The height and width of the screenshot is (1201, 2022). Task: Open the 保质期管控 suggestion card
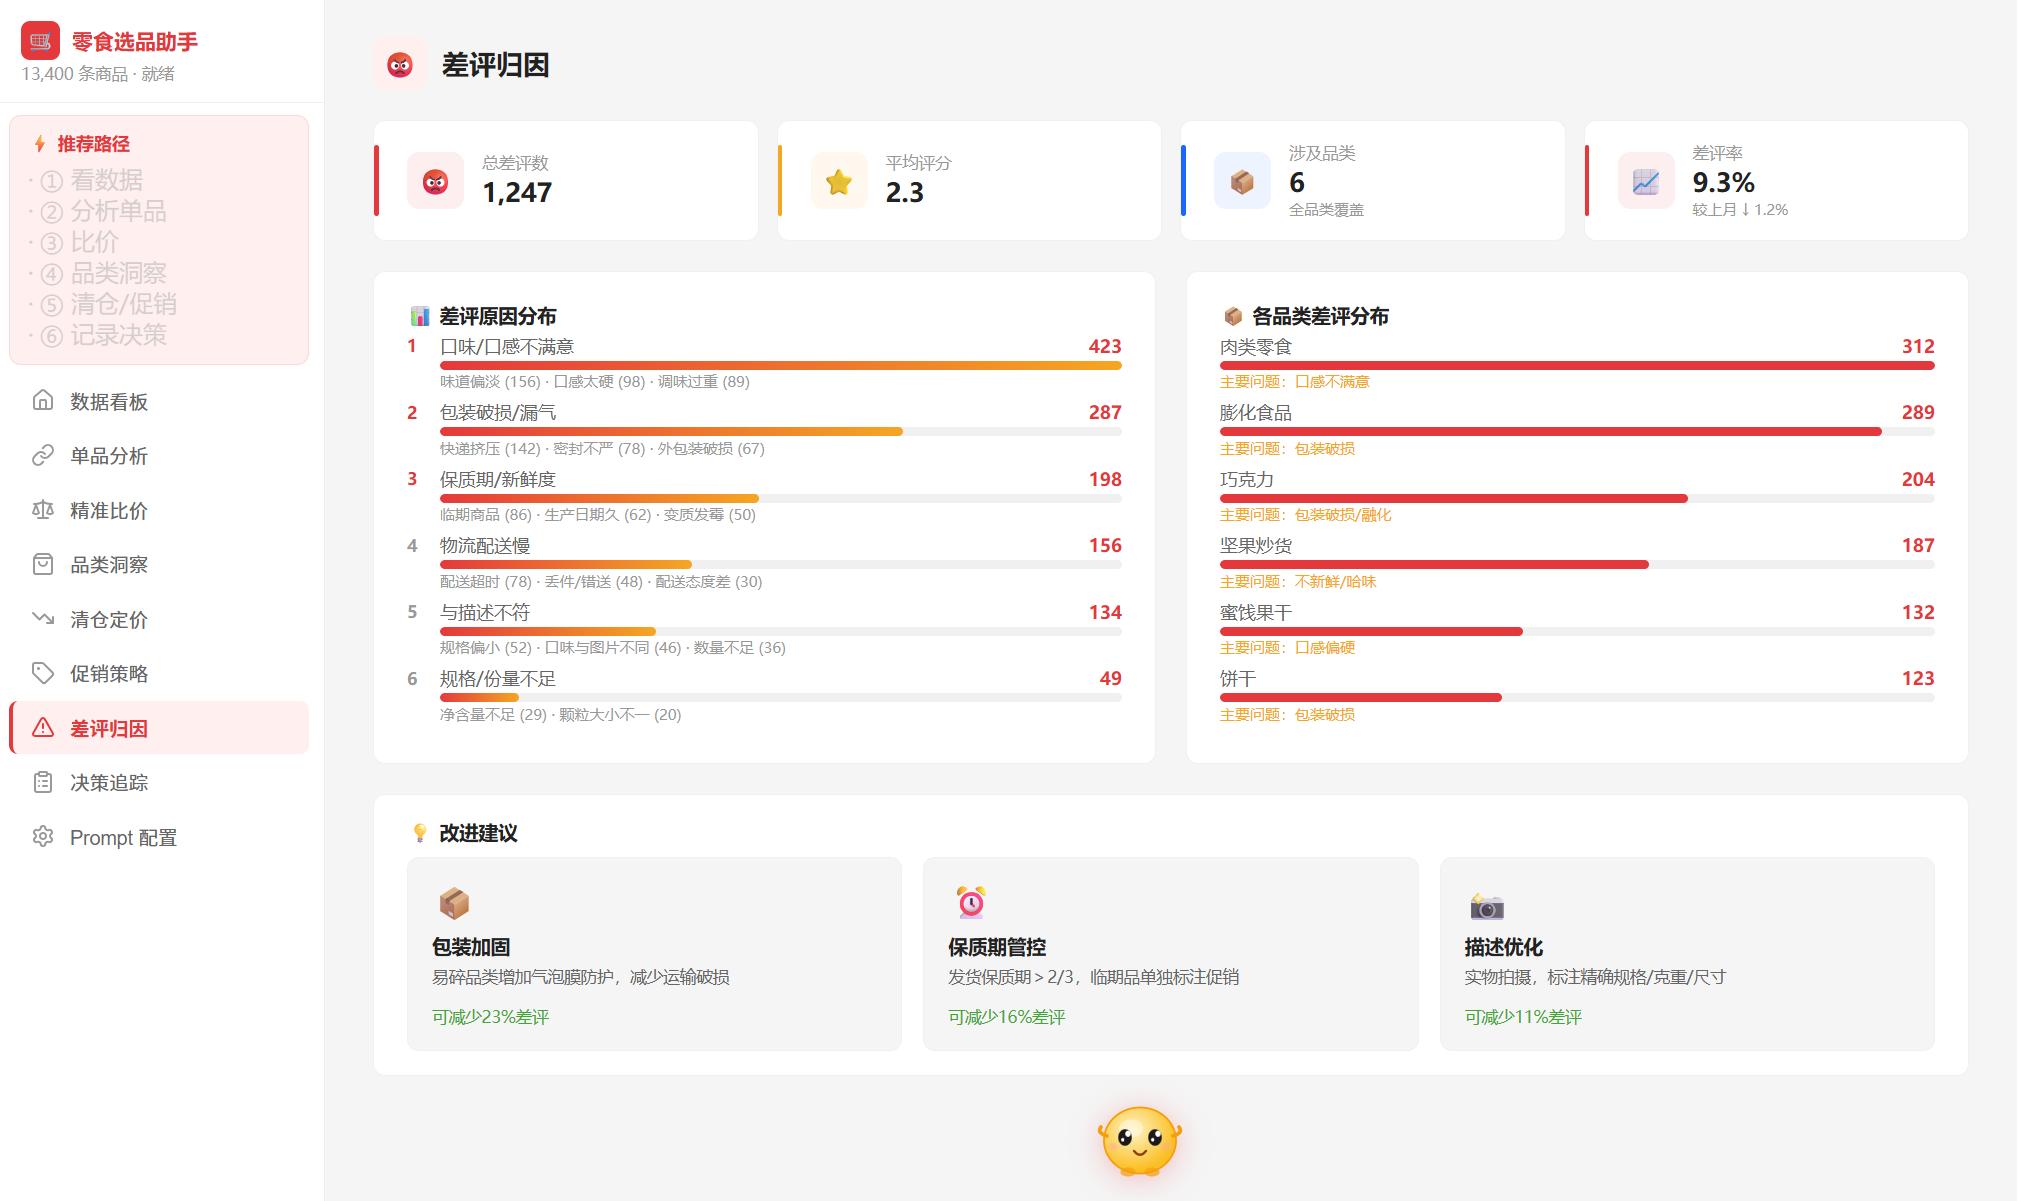1170,954
